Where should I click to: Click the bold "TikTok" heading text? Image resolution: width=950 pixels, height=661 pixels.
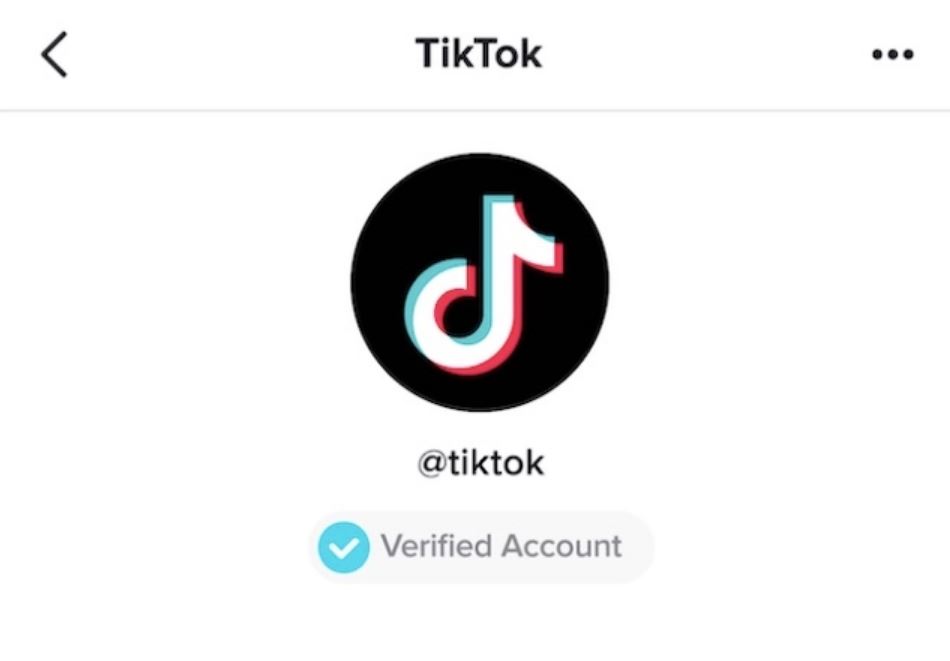click(479, 53)
